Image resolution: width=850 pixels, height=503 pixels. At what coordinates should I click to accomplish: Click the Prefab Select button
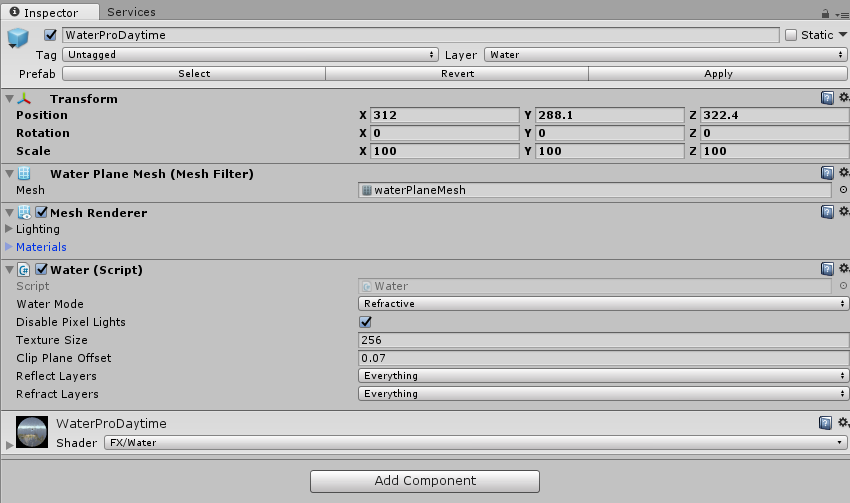tap(194, 74)
